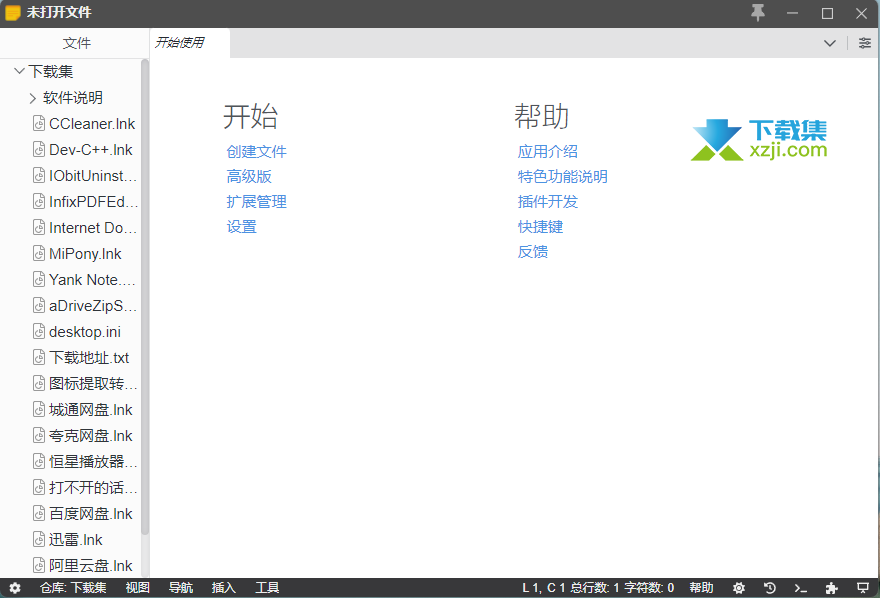Open the 扩展管理 link

pos(256,201)
